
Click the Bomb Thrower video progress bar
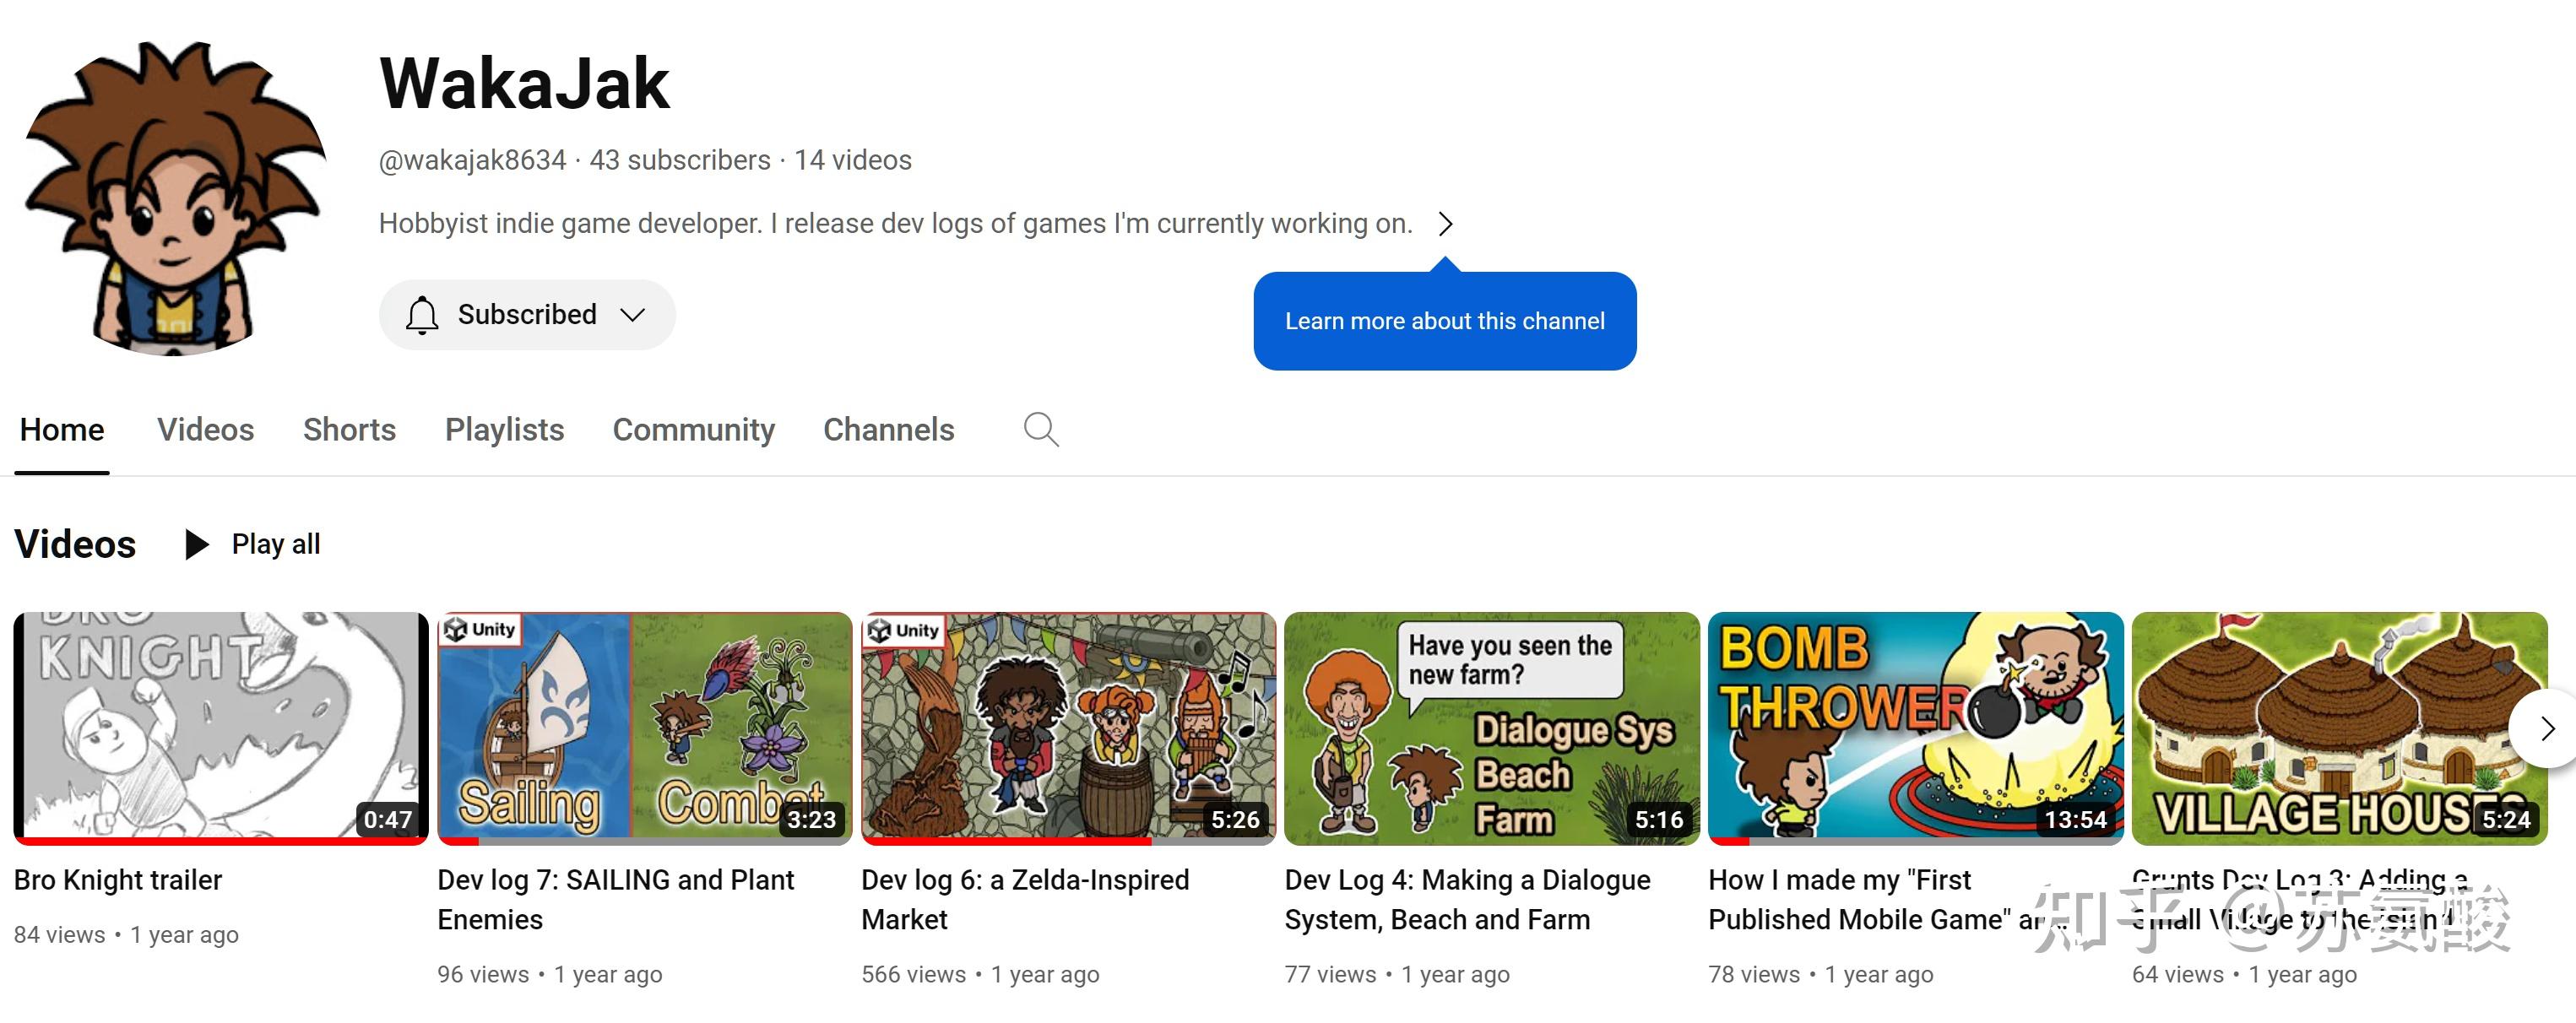pos(1915,841)
